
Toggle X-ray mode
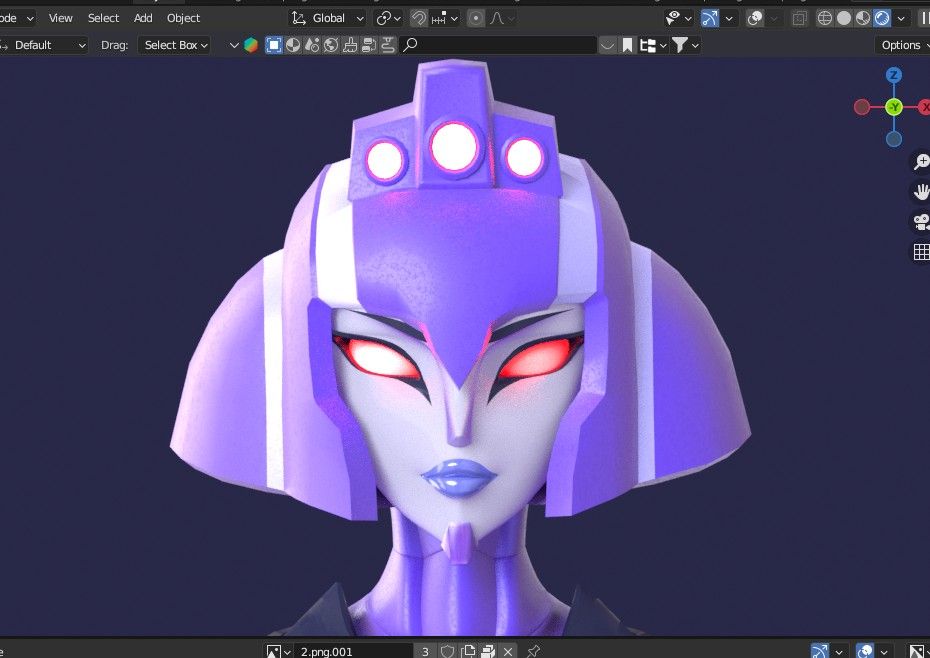click(800, 18)
